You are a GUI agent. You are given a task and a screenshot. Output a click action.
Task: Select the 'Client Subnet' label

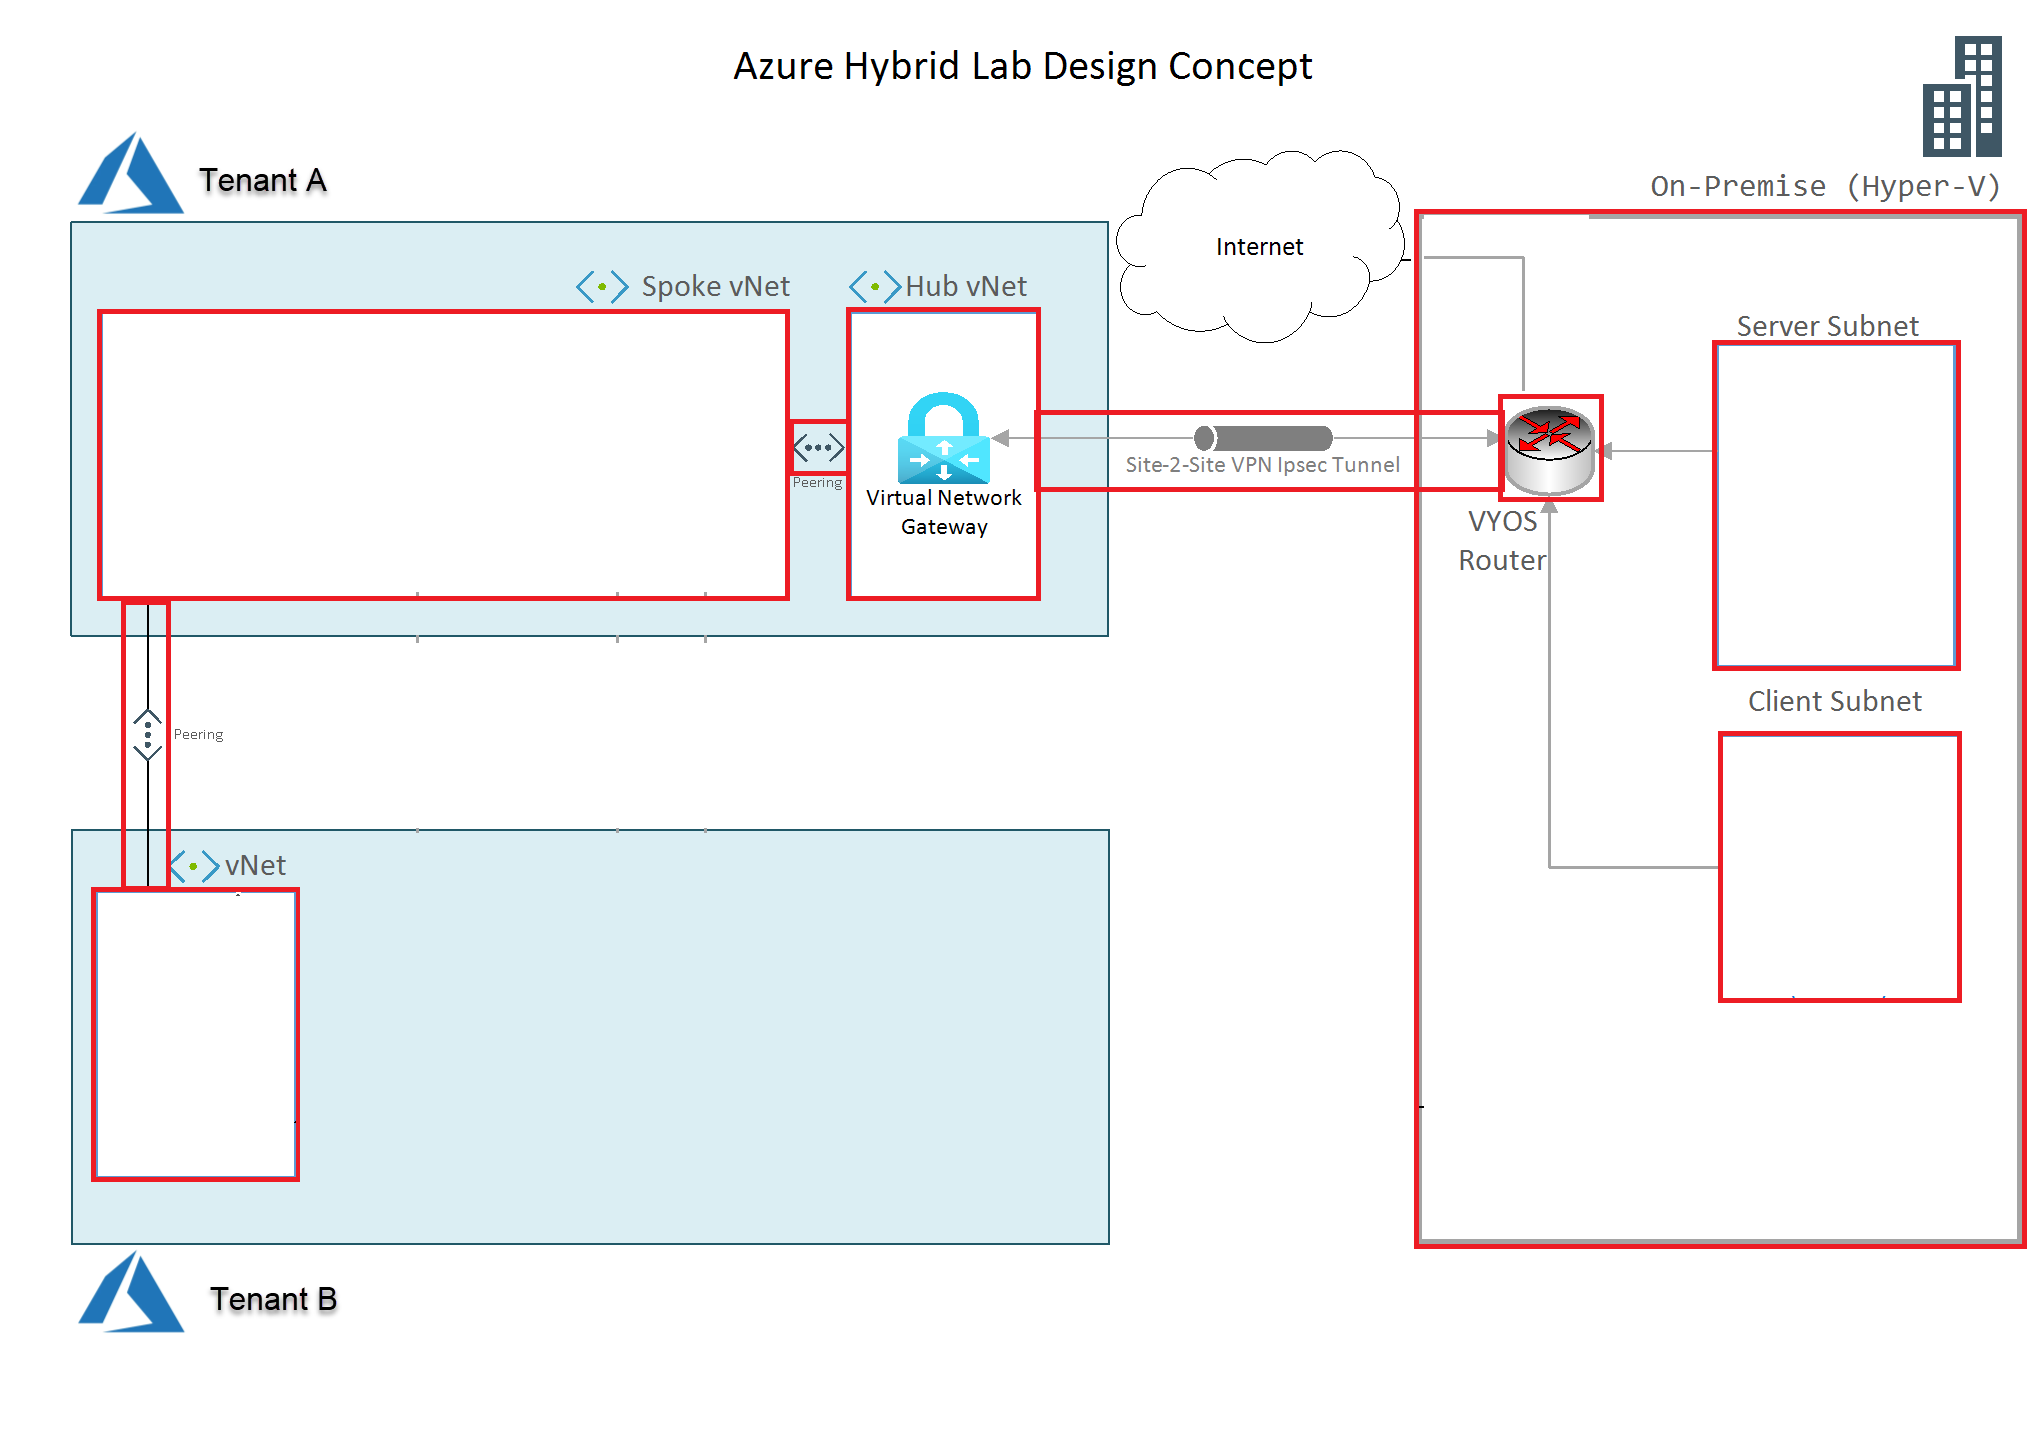tap(1834, 701)
